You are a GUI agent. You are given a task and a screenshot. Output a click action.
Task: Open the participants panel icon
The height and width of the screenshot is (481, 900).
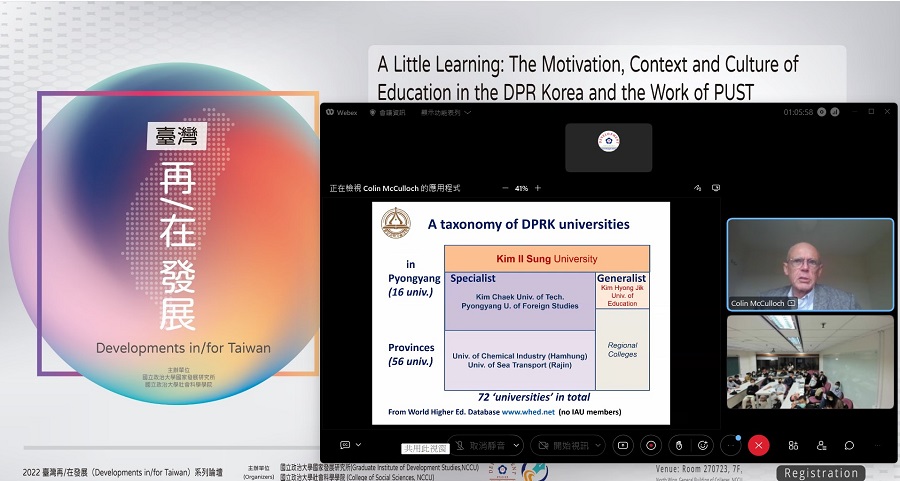821,445
